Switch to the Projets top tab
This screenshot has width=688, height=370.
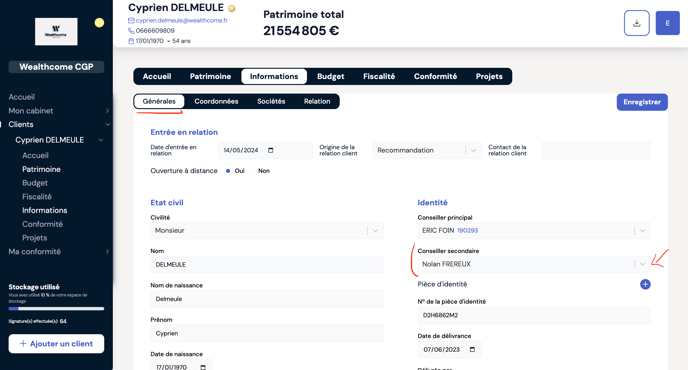[489, 76]
